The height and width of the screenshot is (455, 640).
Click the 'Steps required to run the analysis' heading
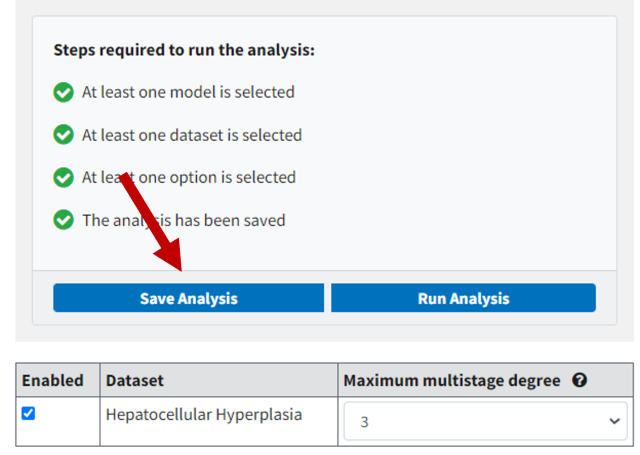(184, 49)
